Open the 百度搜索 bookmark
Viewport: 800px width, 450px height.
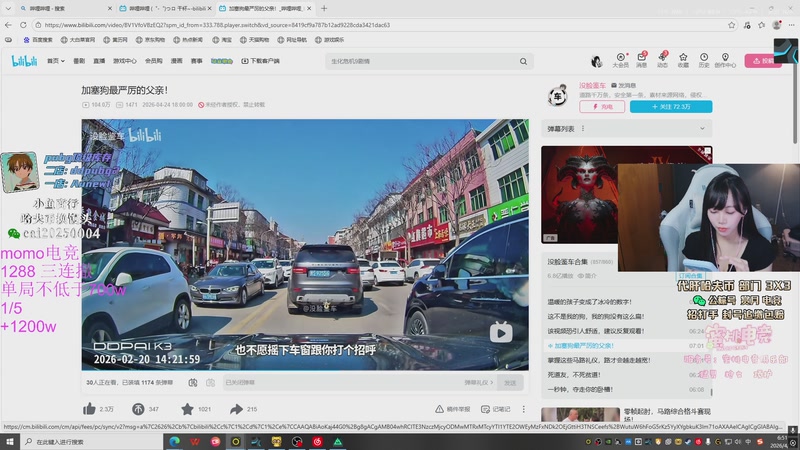click(38, 39)
